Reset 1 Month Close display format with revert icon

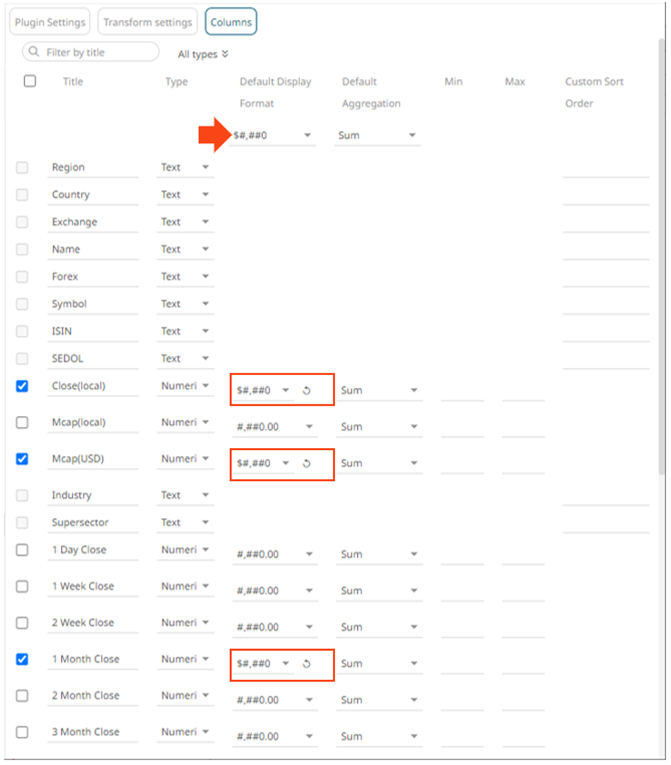pyautogui.click(x=306, y=664)
